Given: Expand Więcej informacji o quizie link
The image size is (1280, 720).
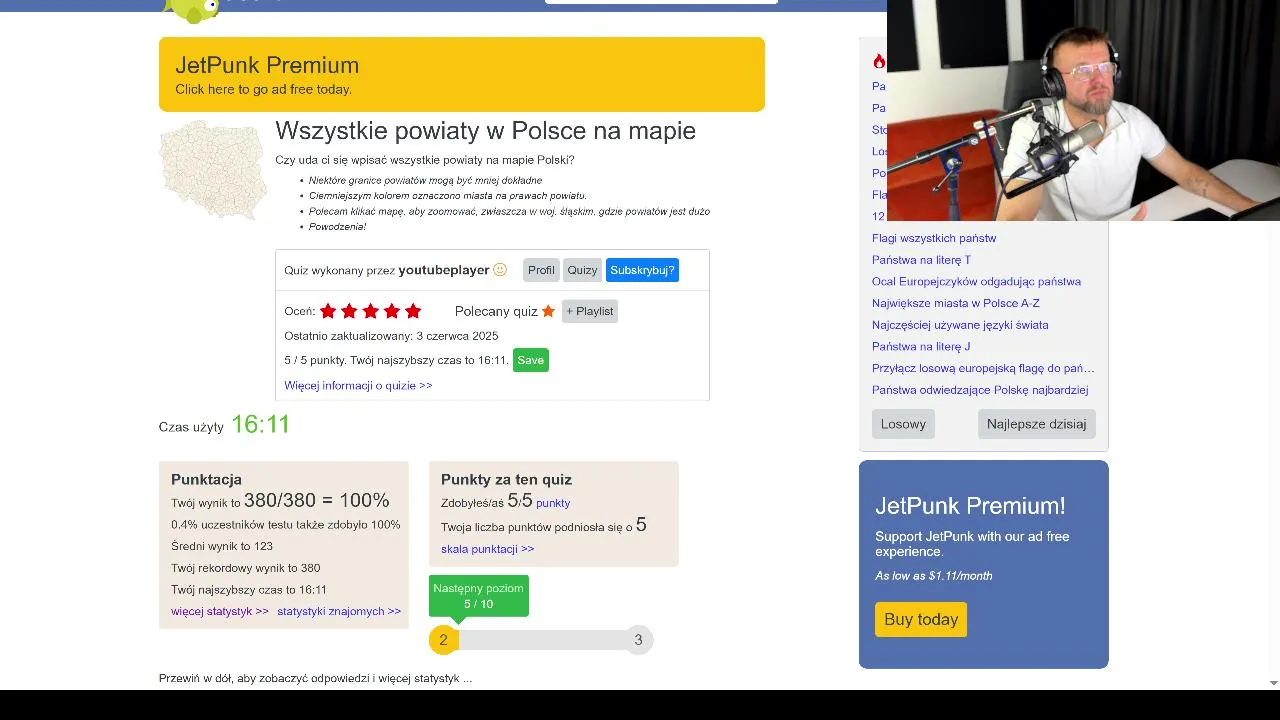Looking at the screenshot, I should 358,385.
